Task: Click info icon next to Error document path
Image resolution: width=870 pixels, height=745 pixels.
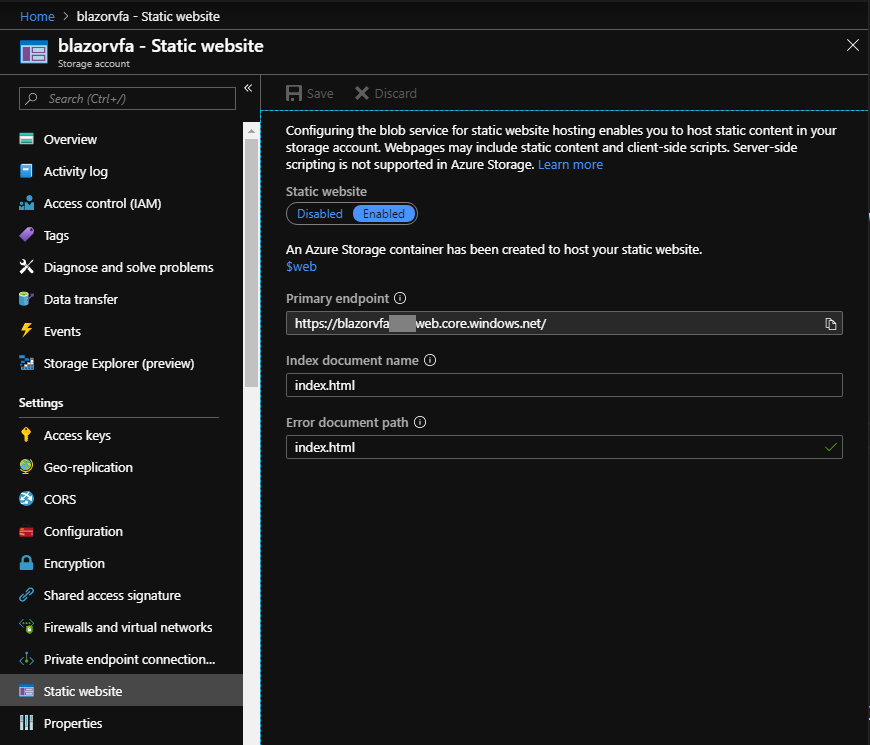Action: point(420,422)
